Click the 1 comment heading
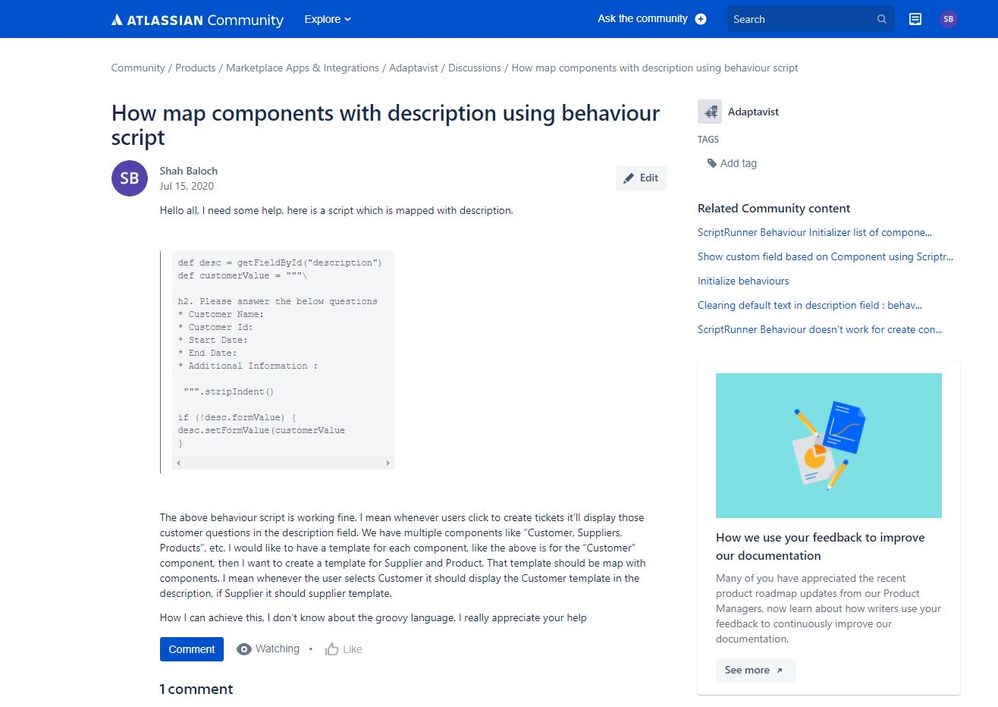 pyautogui.click(x=196, y=689)
